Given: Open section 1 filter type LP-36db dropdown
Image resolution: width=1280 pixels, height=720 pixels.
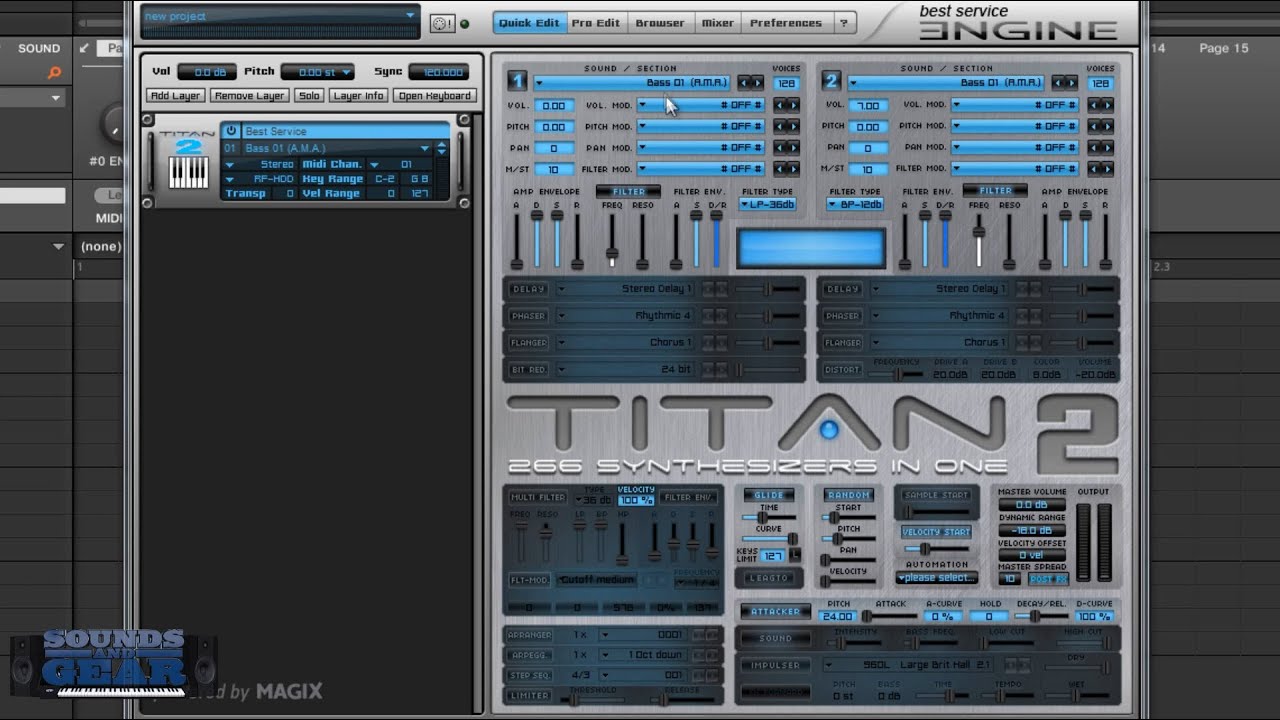Looking at the screenshot, I should (768, 205).
